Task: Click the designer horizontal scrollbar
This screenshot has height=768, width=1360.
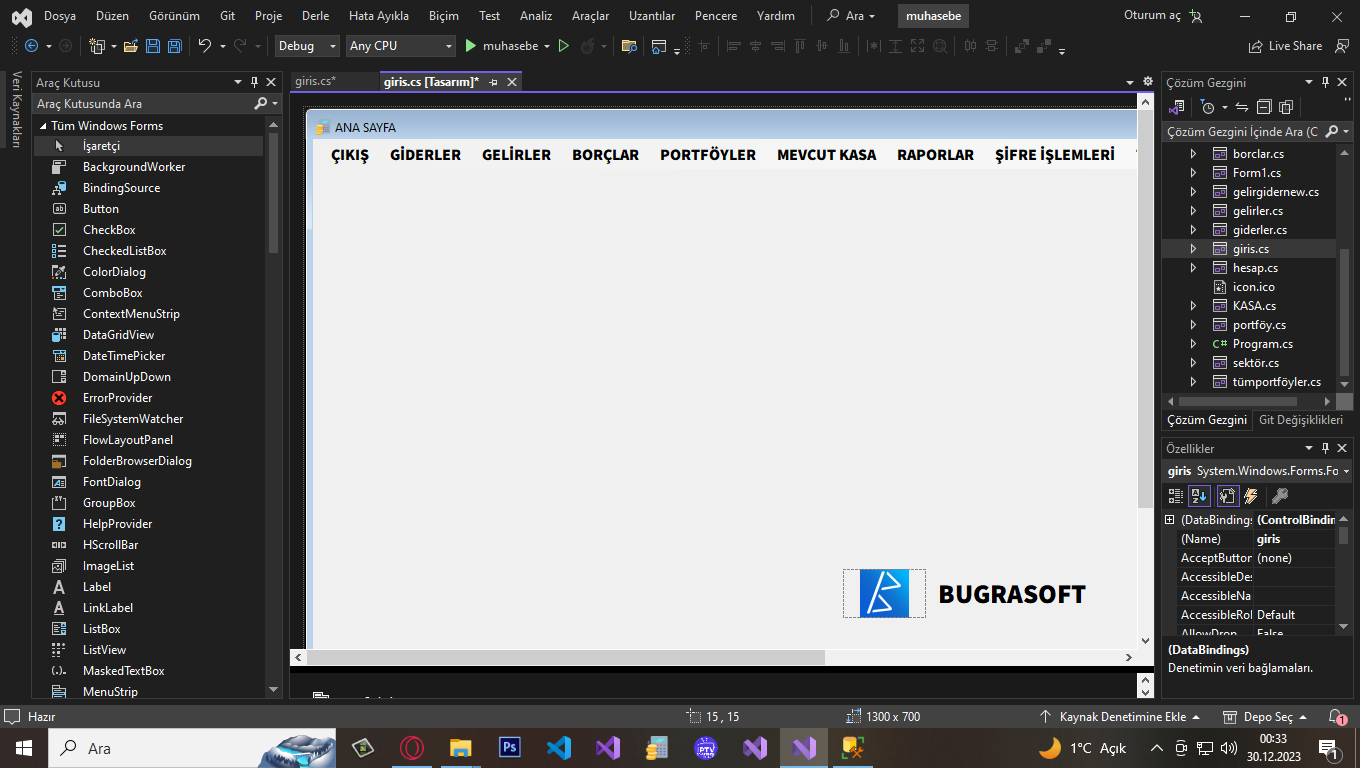Action: point(565,658)
